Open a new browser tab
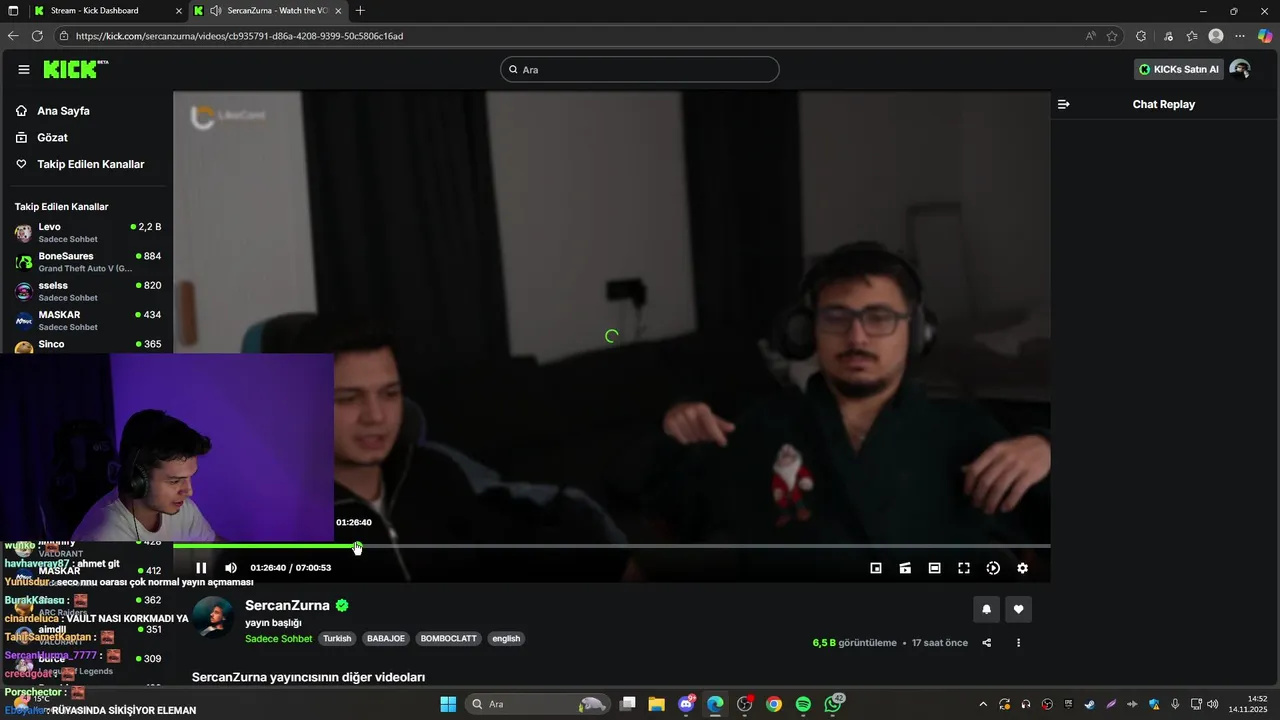Image resolution: width=1280 pixels, height=720 pixels. pyautogui.click(x=360, y=10)
